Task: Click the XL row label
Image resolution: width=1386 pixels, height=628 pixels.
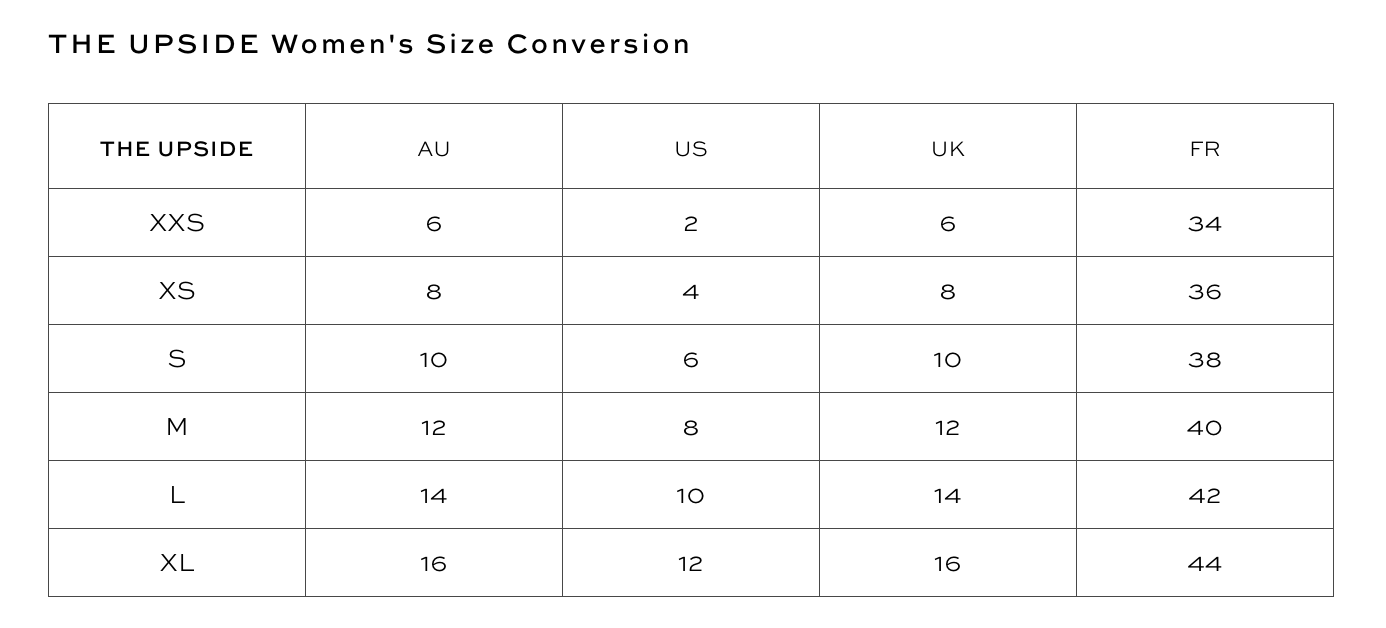Action: [177, 563]
